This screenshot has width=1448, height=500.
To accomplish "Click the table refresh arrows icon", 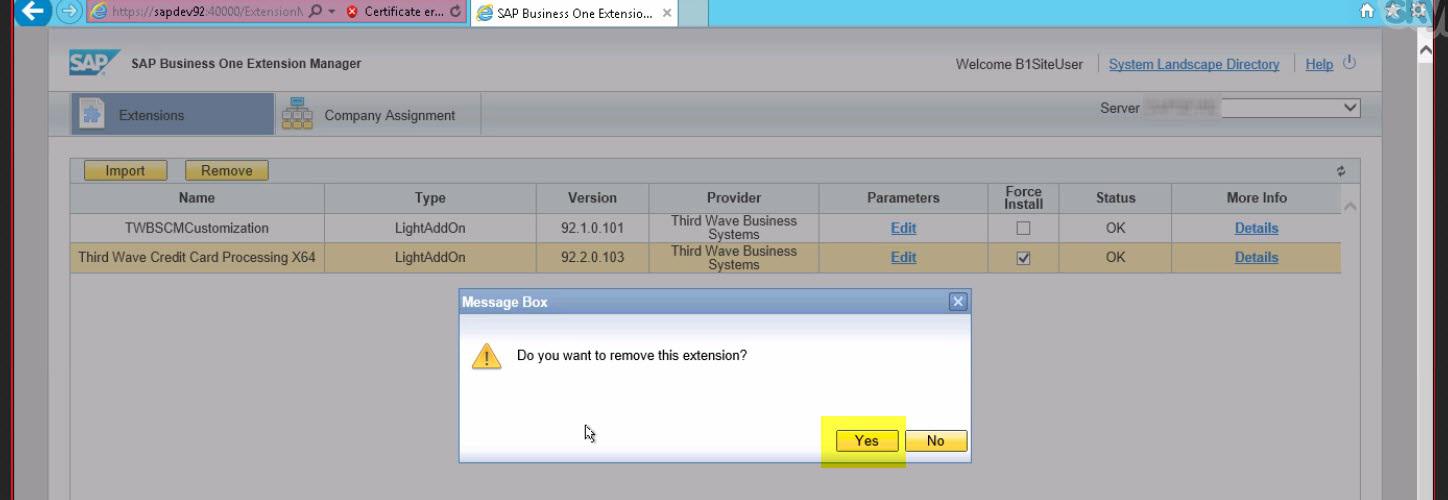I will tap(1341, 171).
